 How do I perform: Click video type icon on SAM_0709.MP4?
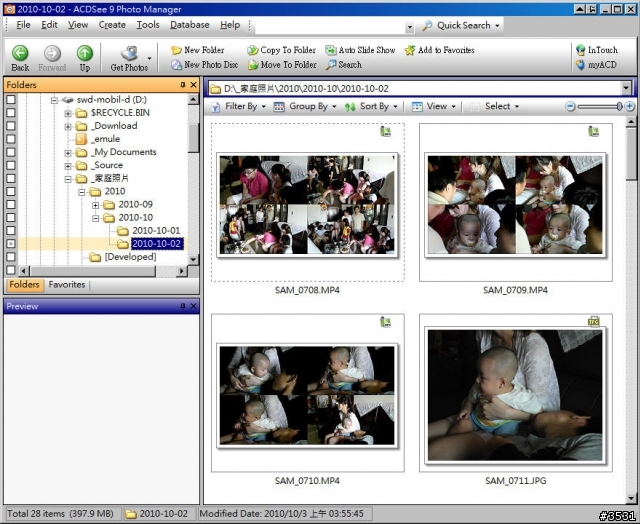[x=593, y=131]
